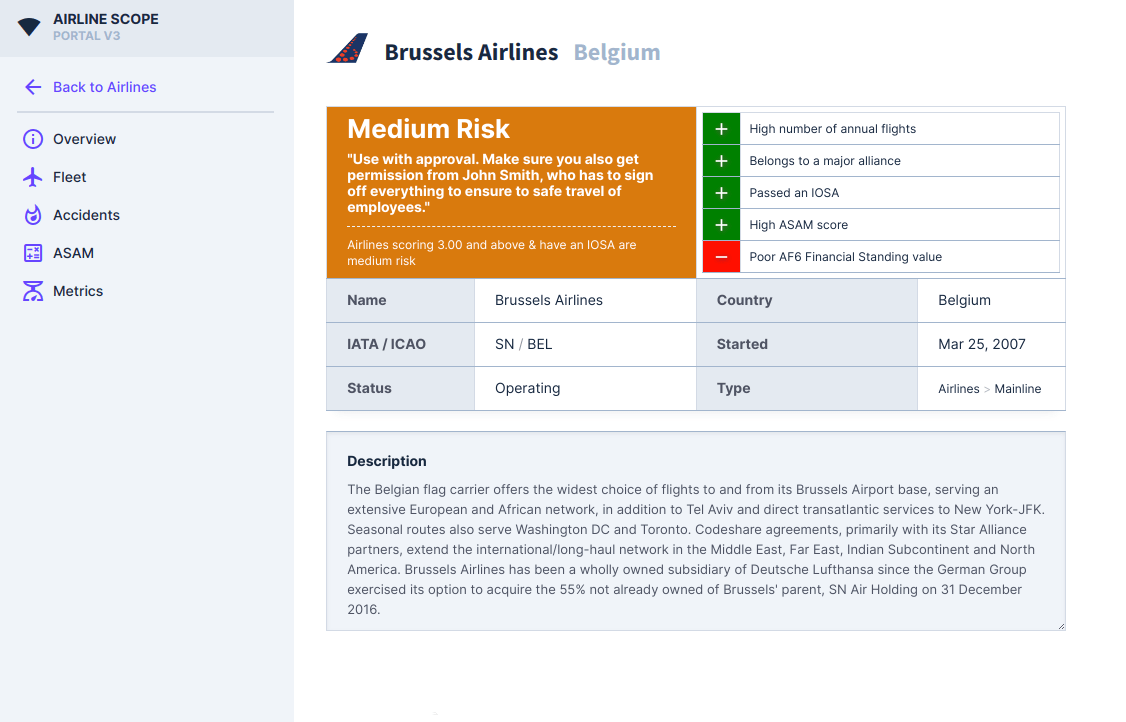The image size is (1126, 722).
Task: Click green plus beside Passed an IOSA
Action: 721,193
